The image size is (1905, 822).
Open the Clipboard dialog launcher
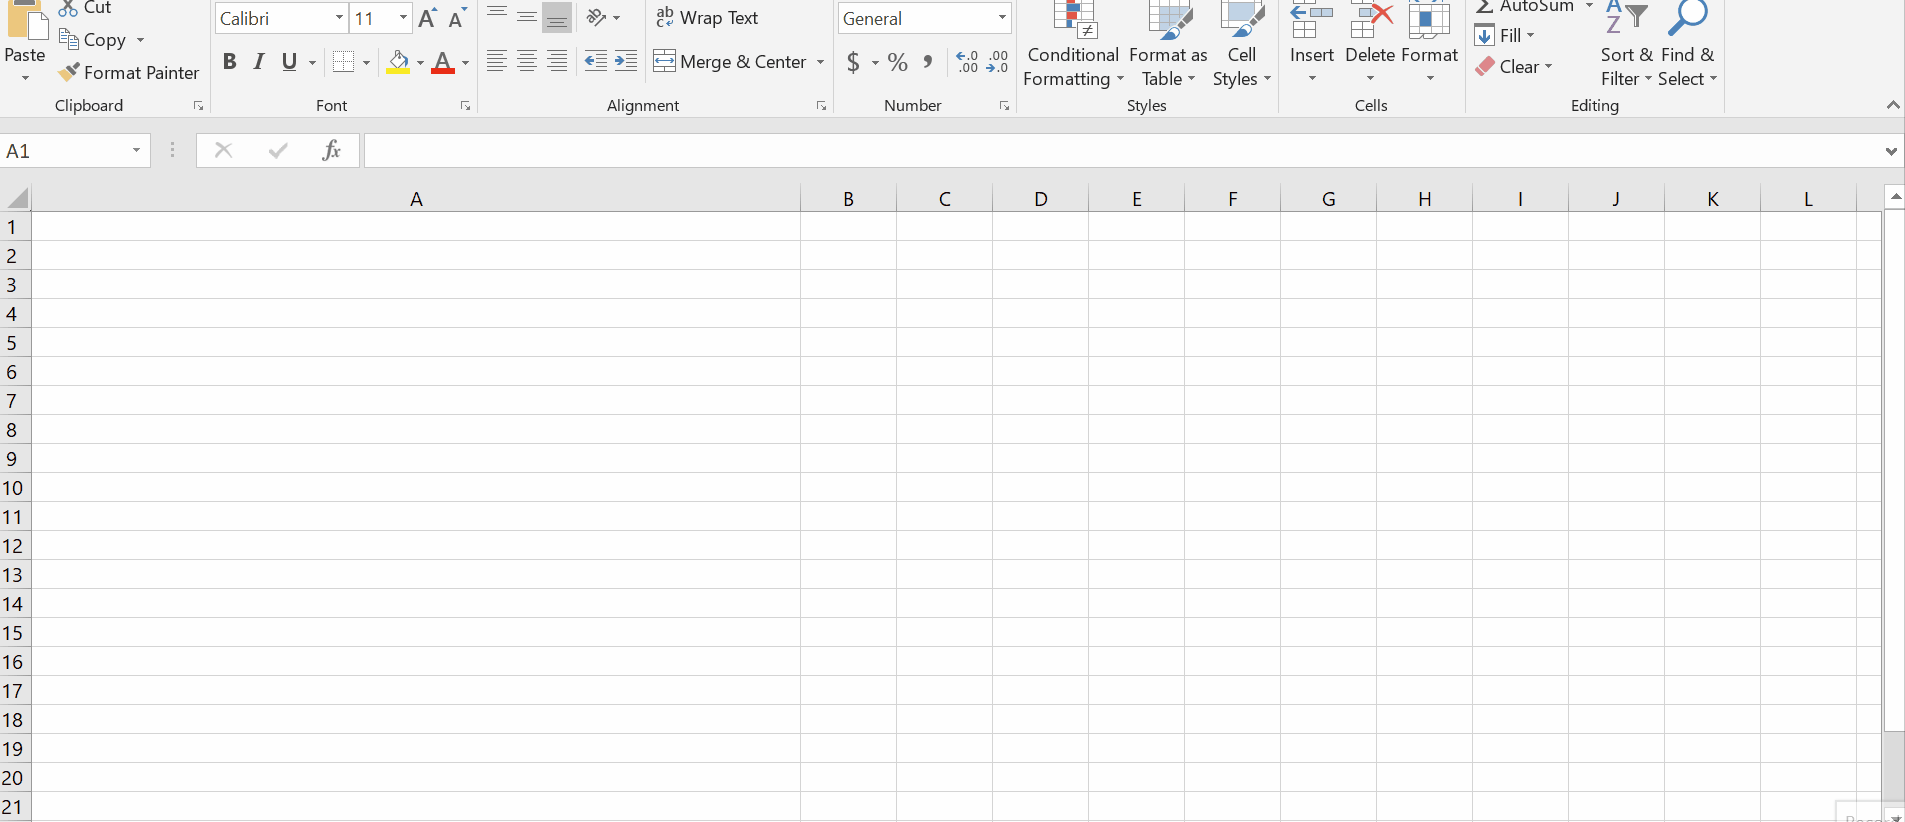(x=198, y=106)
